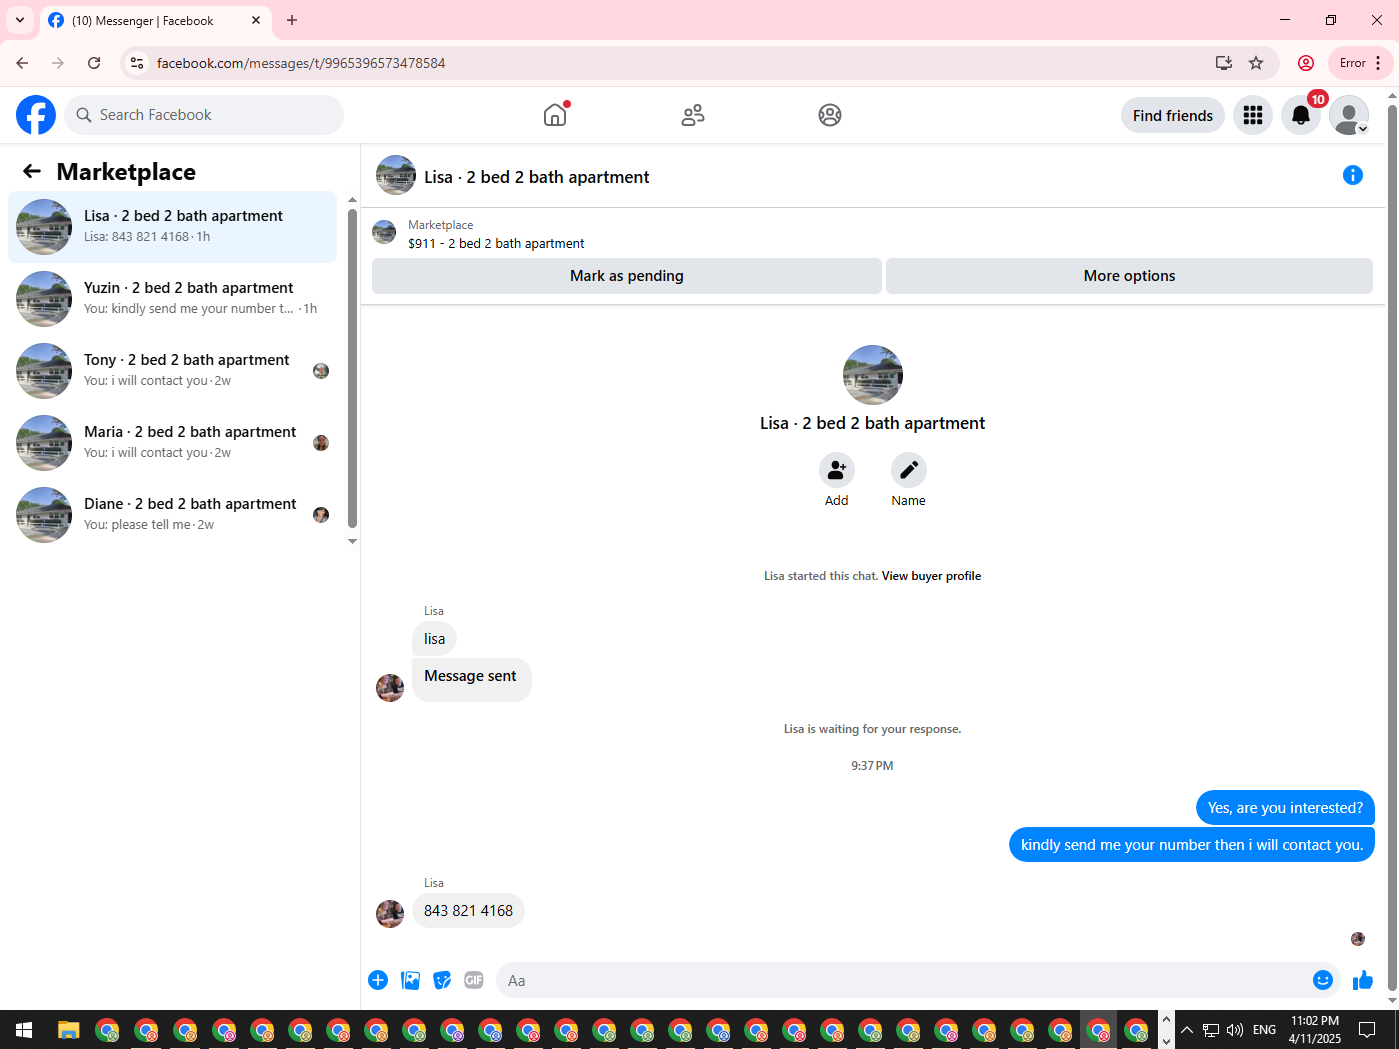Click the 'Yes, are you interested?' message
The width and height of the screenshot is (1399, 1049).
(1285, 808)
